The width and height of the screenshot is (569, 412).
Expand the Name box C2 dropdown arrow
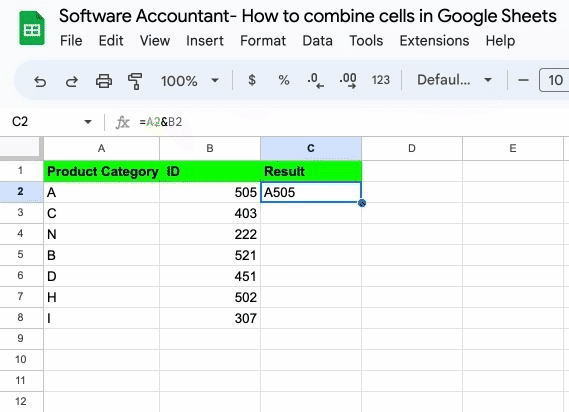[88, 122]
